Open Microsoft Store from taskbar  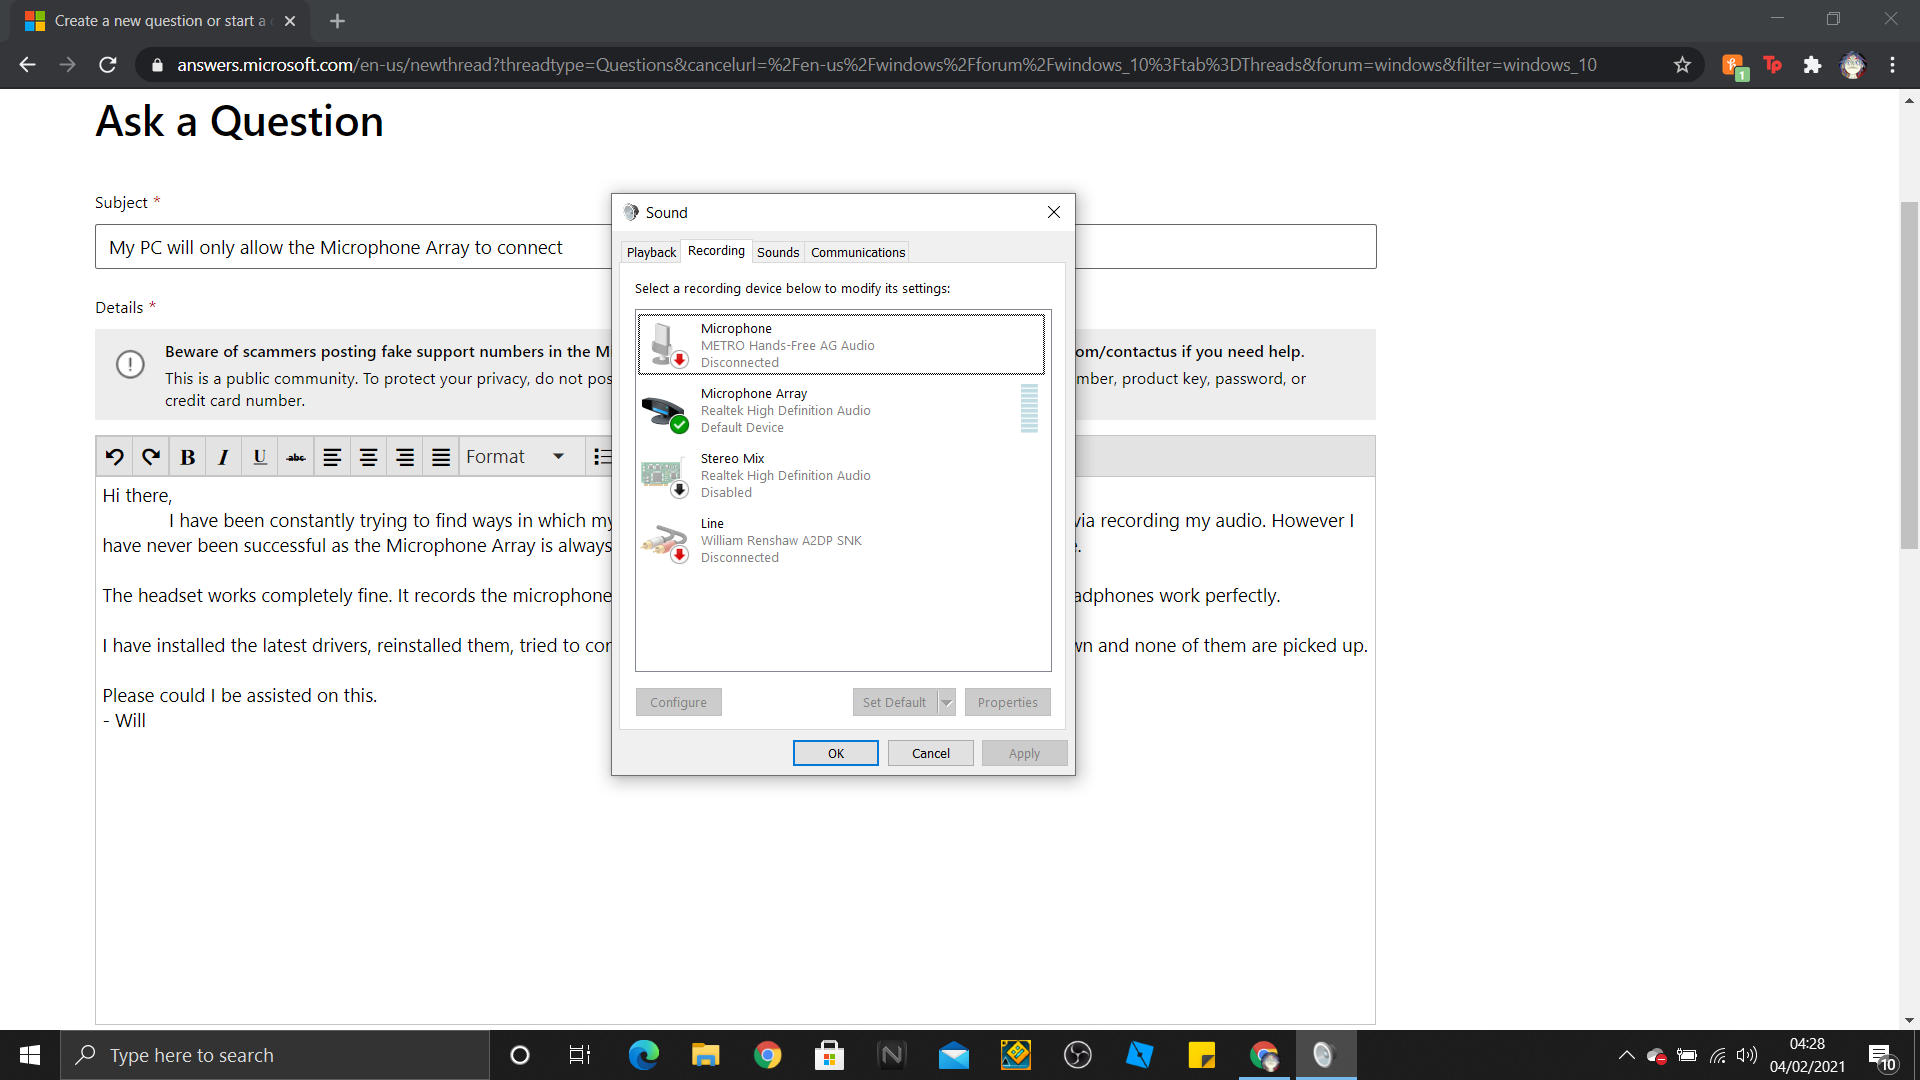click(829, 1055)
